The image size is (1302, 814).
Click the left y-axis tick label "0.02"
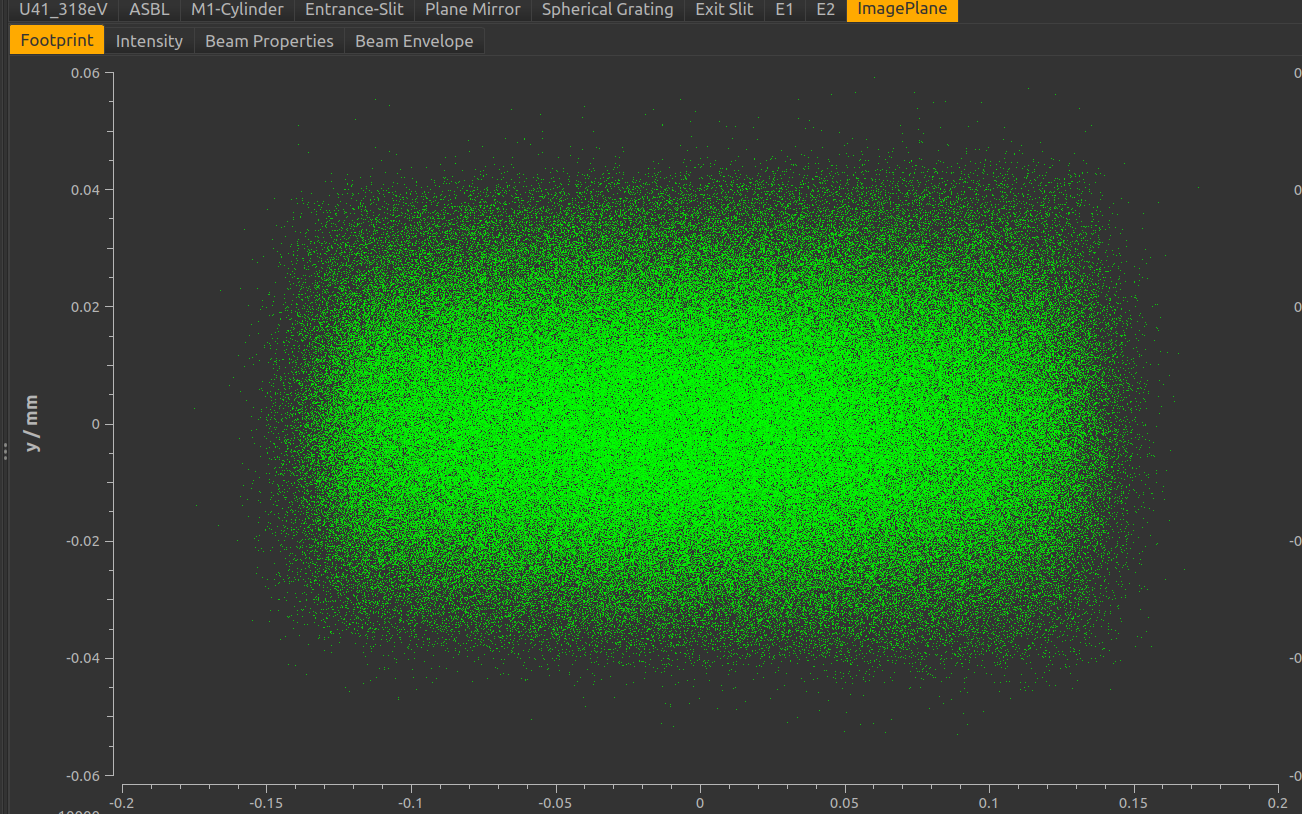click(84, 307)
